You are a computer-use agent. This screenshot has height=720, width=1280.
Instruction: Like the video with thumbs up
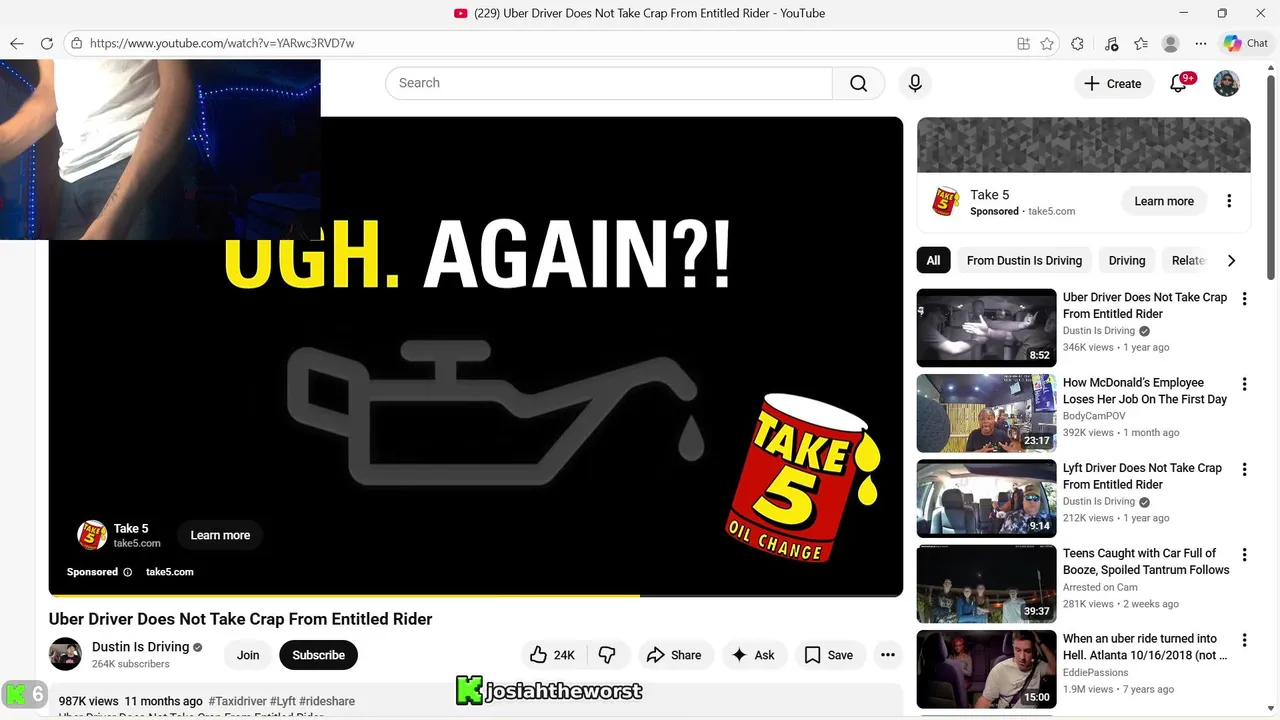pos(552,655)
